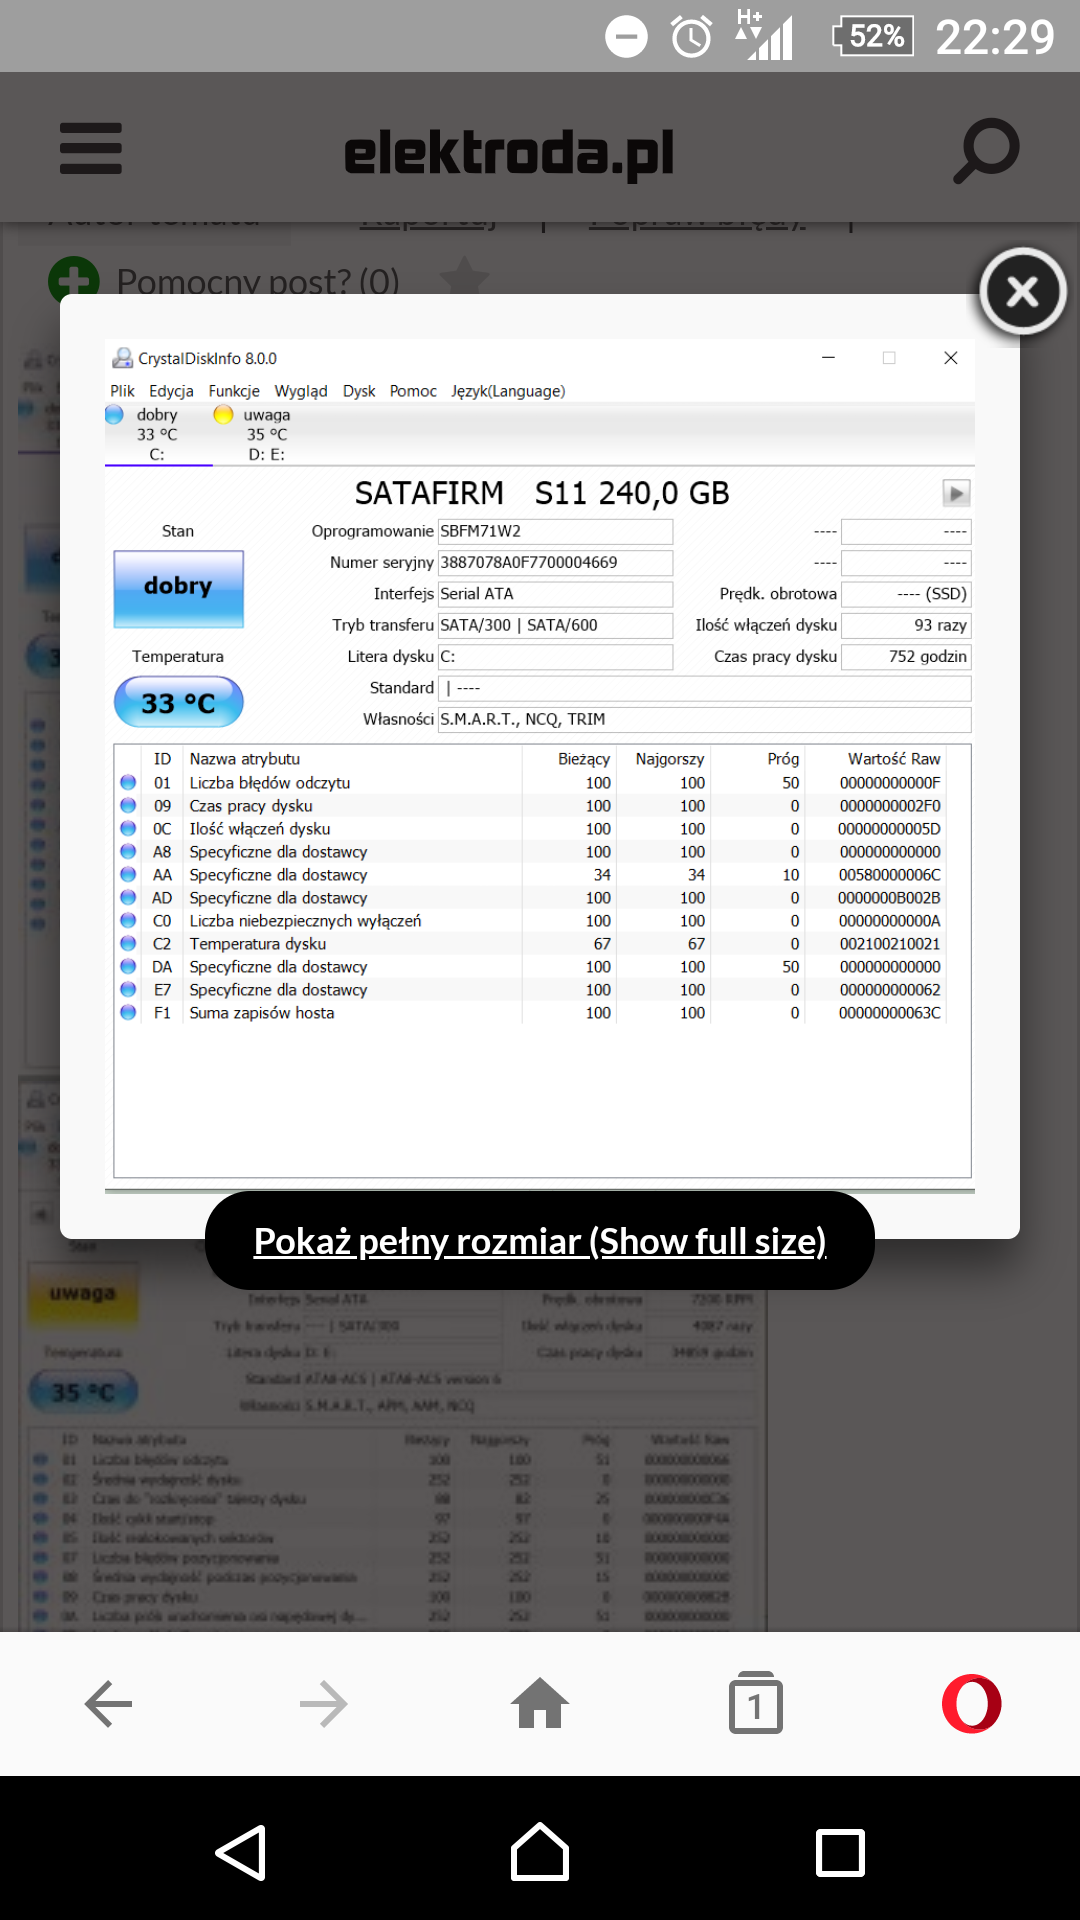The width and height of the screenshot is (1080, 1920).
Task: Open the Pomoc menu
Action: (x=413, y=391)
